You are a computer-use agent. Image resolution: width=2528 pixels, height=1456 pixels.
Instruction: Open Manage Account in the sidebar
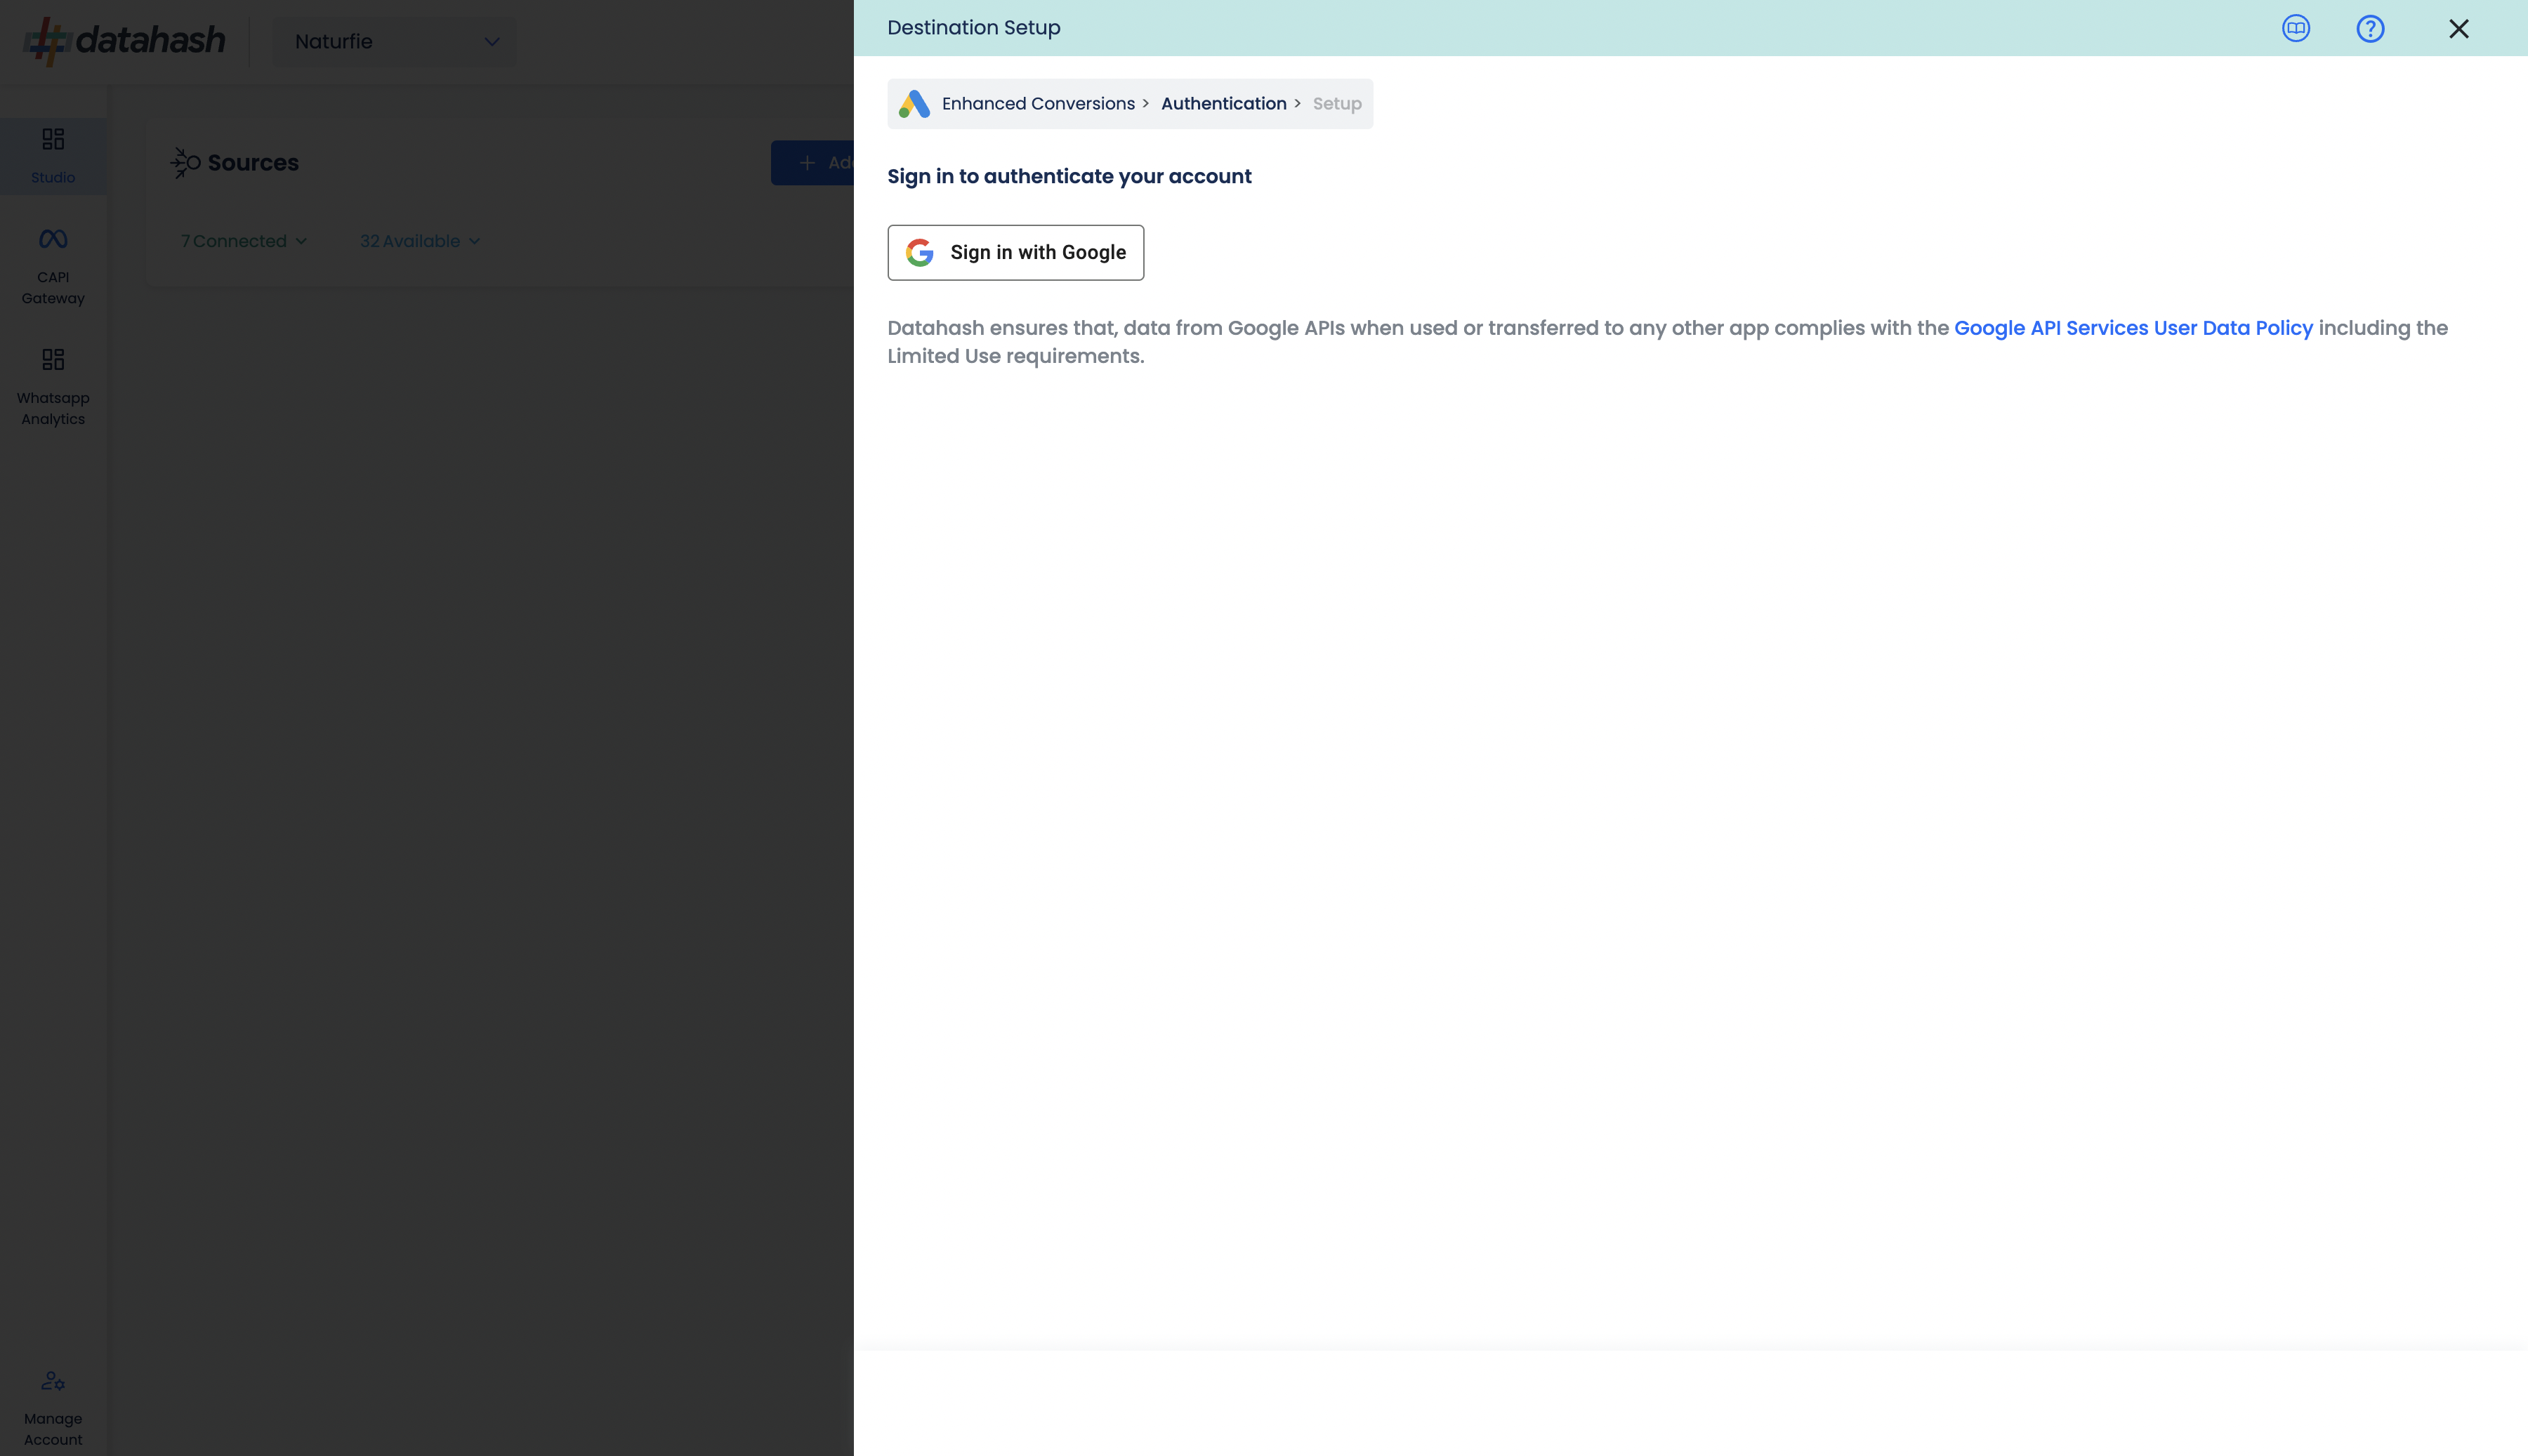[x=53, y=1408]
